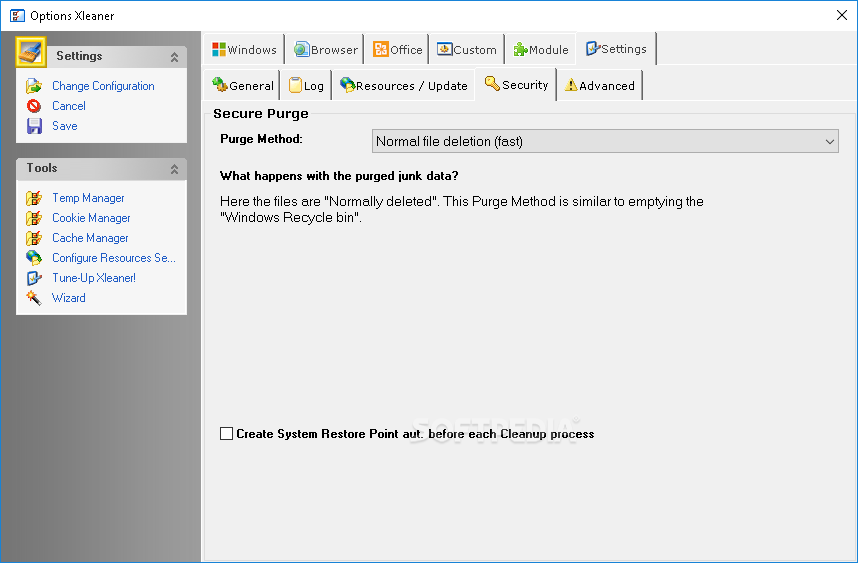This screenshot has height=563, width=858.
Task: Switch to the Windows tab
Action: (x=244, y=50)
